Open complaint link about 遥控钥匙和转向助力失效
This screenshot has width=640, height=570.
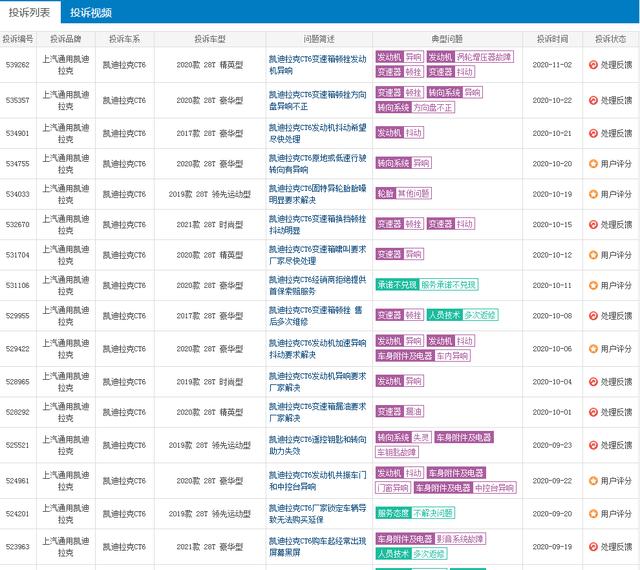[318, 445]
